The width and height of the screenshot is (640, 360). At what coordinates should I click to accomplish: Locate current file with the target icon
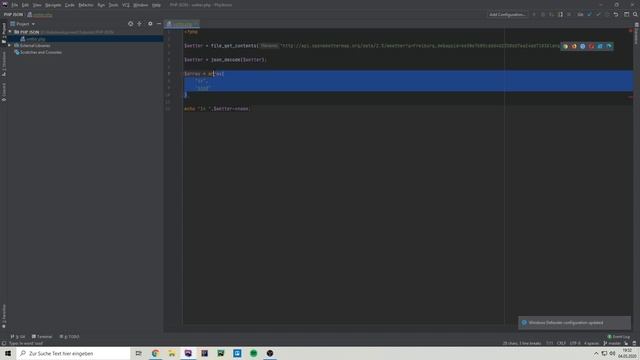(131, 24)
